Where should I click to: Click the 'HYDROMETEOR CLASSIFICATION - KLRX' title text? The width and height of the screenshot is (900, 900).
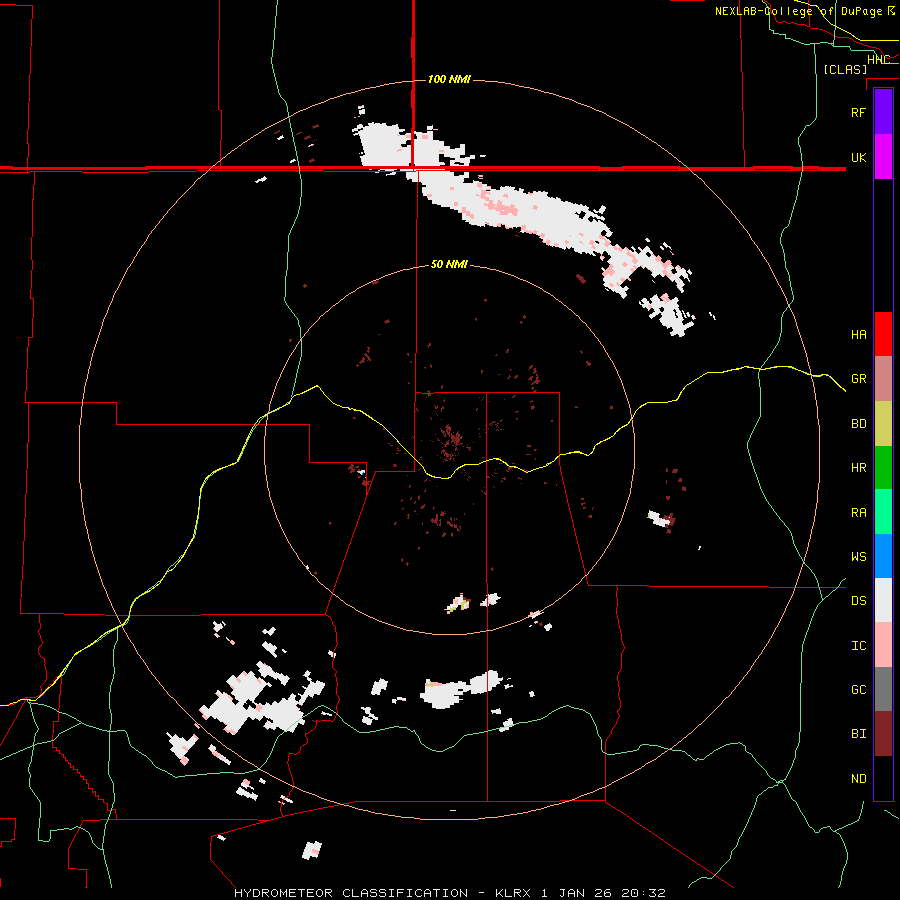(x=383, y=893)
